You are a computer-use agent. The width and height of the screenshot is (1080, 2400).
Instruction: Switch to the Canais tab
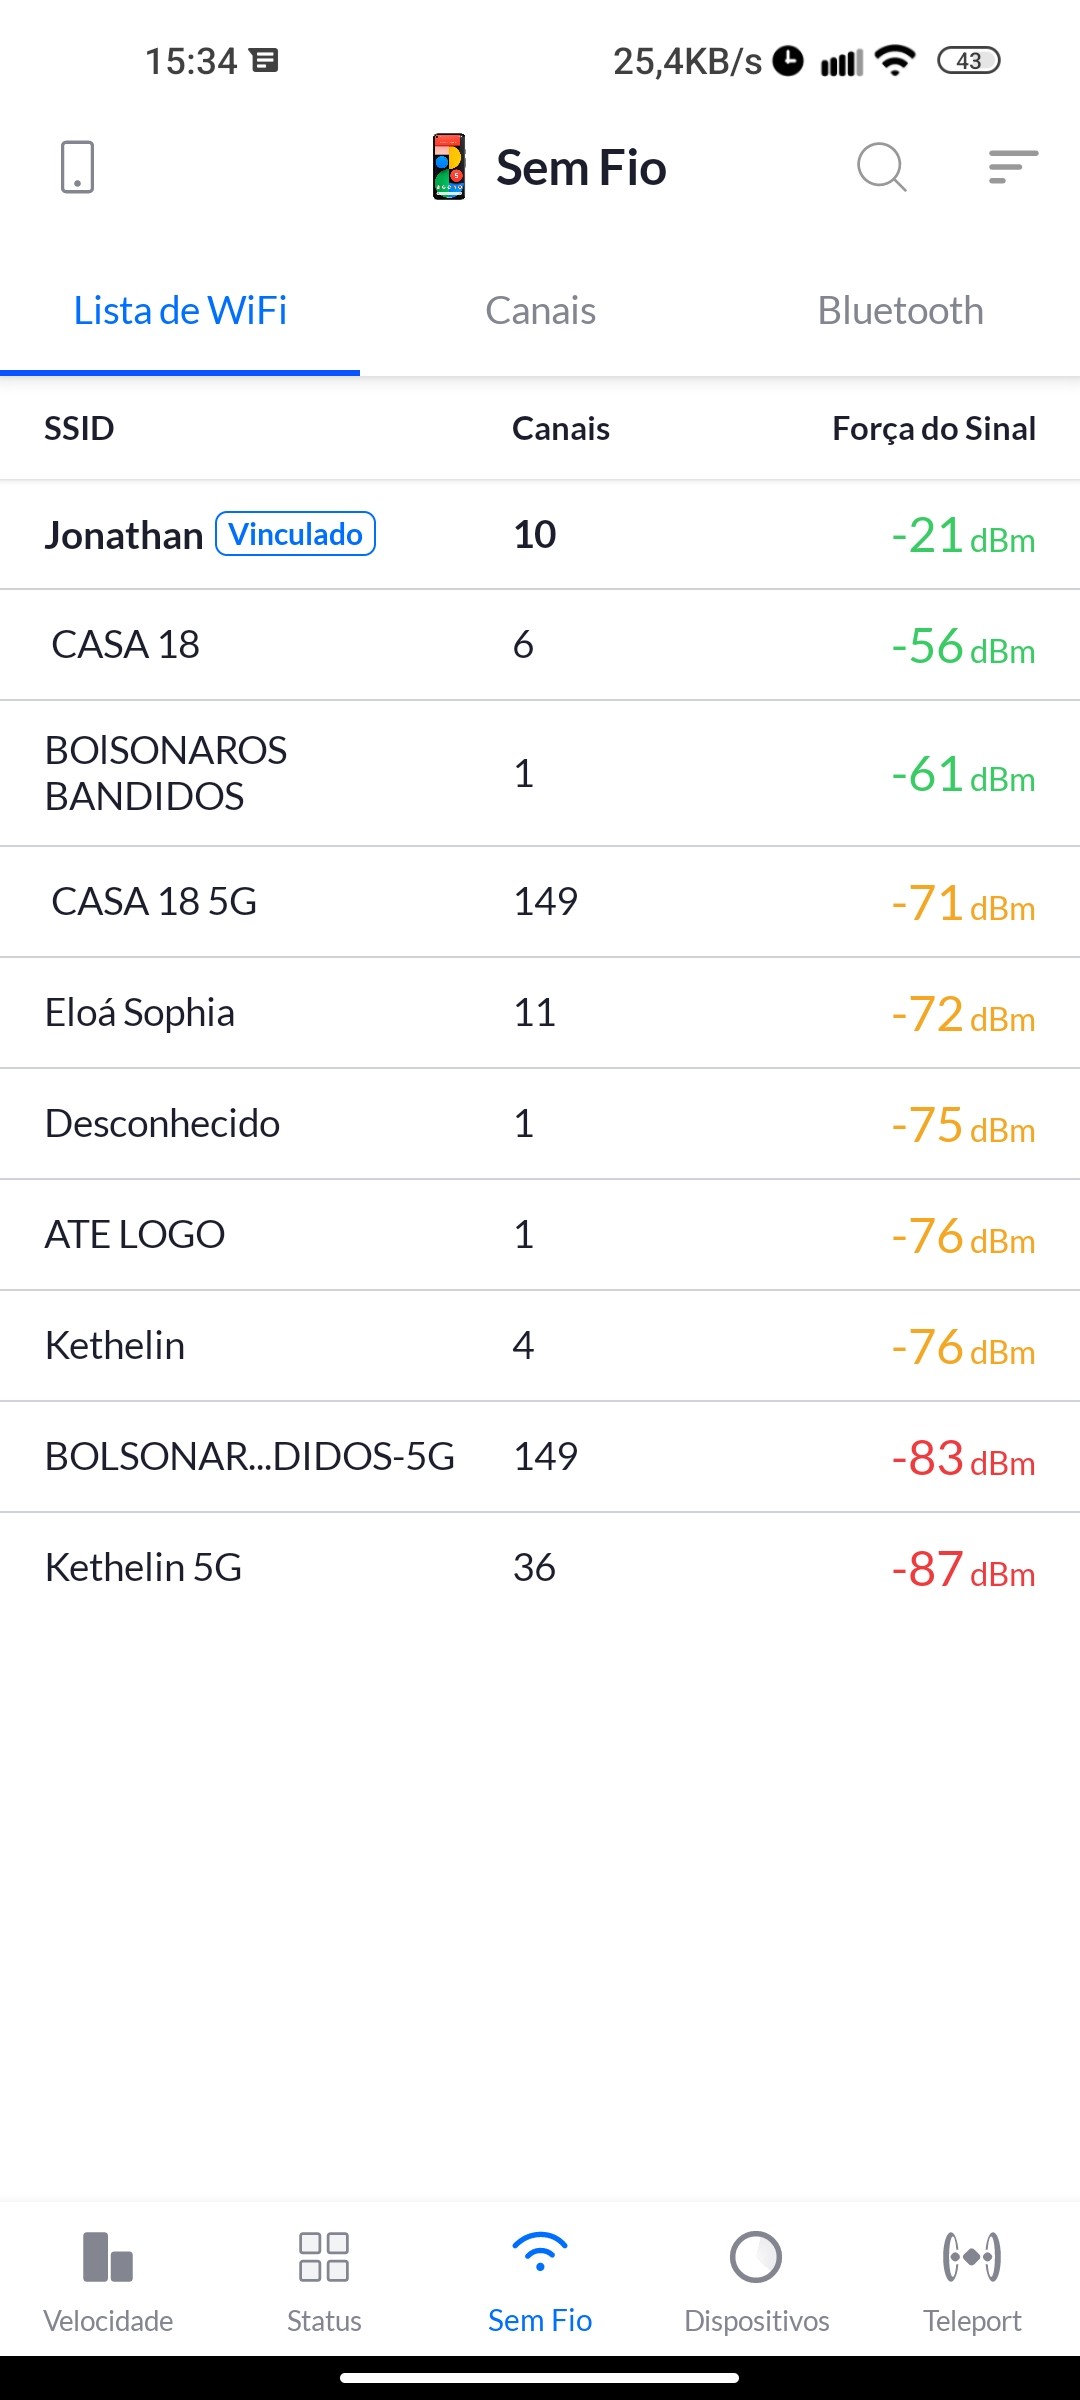coord(540,311)
